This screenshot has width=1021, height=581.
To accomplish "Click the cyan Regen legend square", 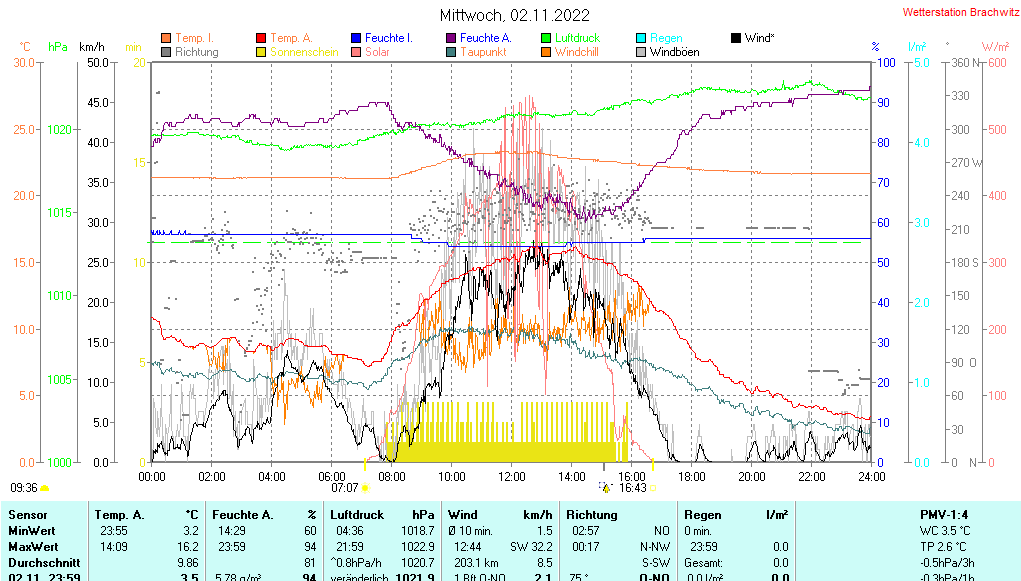I will point(641,38).
